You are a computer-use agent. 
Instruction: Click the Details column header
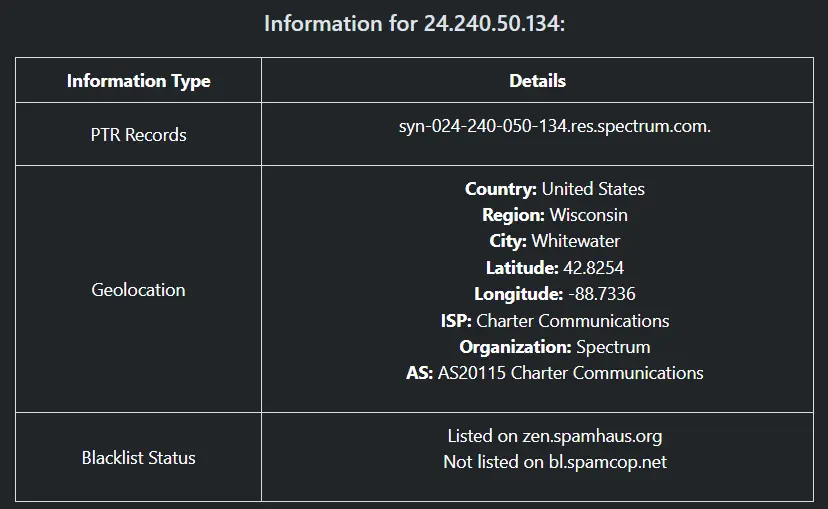click(537, 81)
